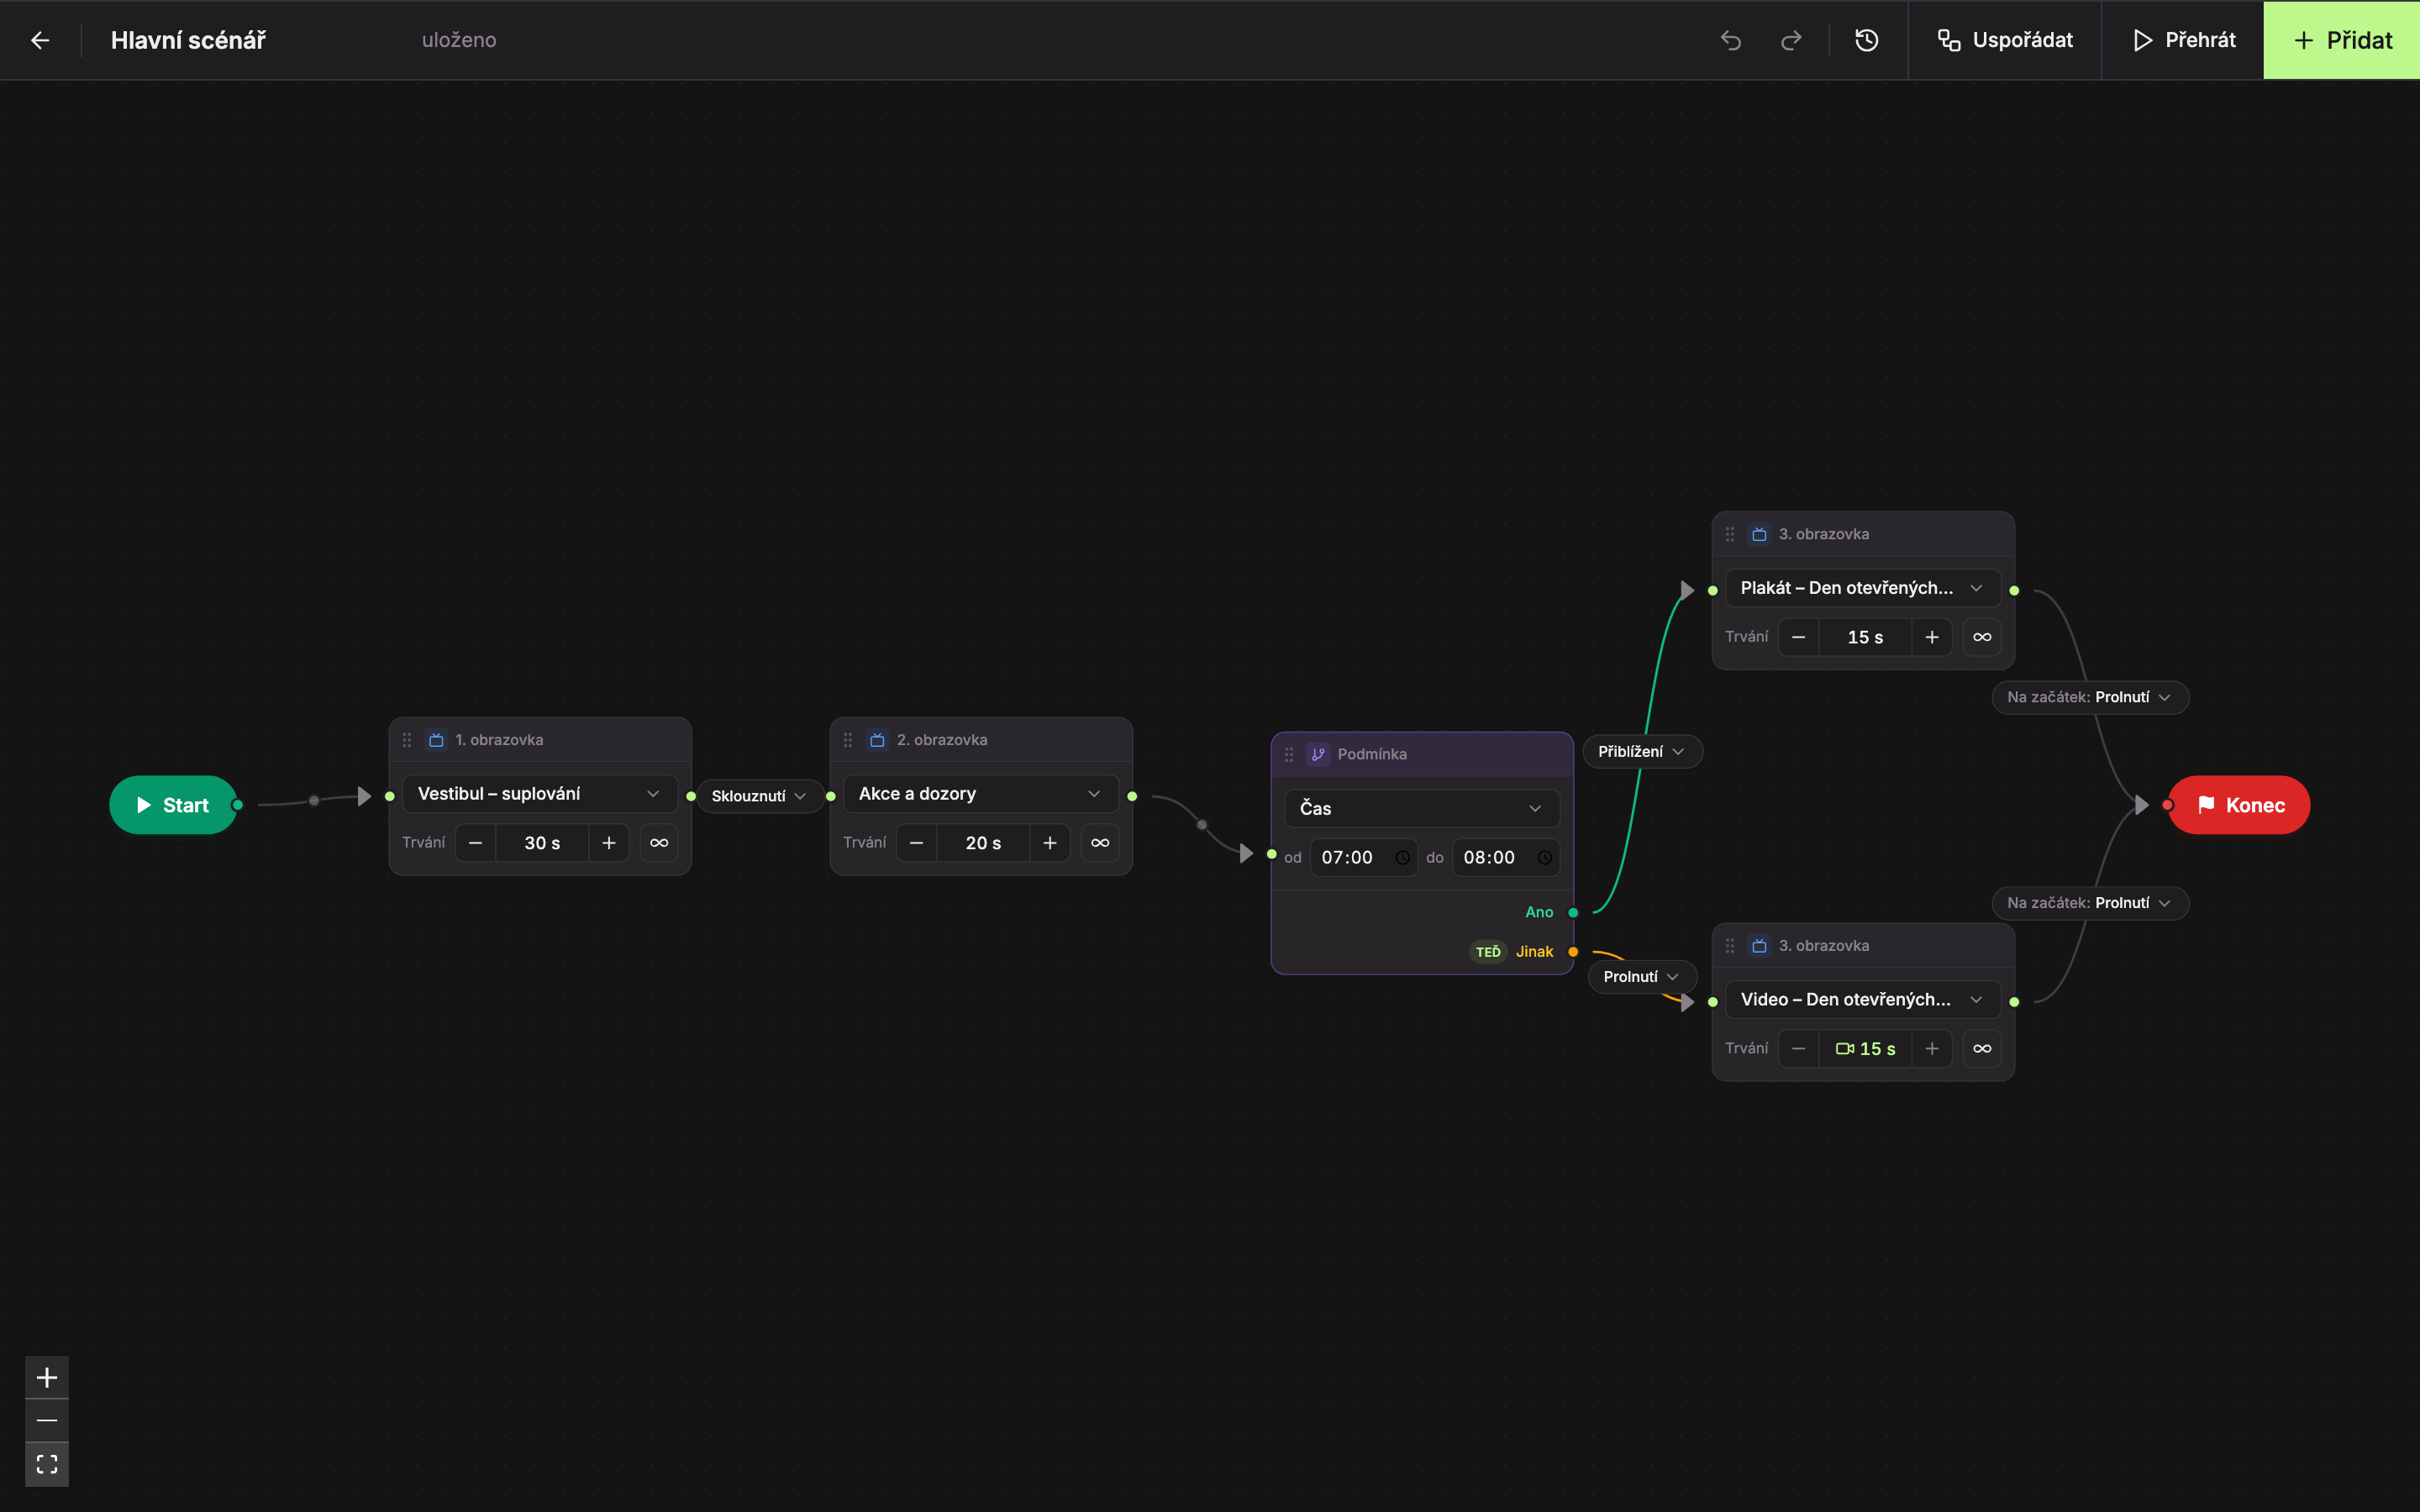Open the Akce a dozory dropdown
The width and height of the screenshot is (2420, 1512).
click(x=981, y=794)
